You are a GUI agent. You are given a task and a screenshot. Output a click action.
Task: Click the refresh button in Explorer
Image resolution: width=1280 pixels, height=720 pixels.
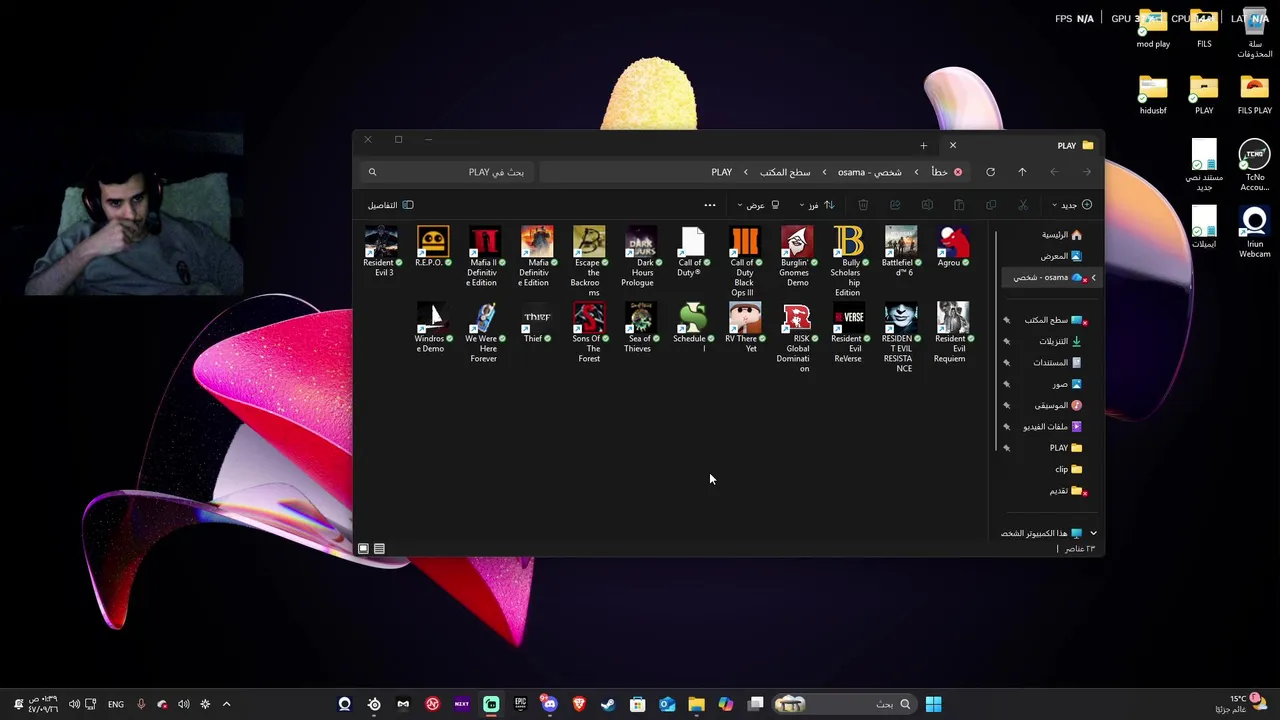[990, 172]
